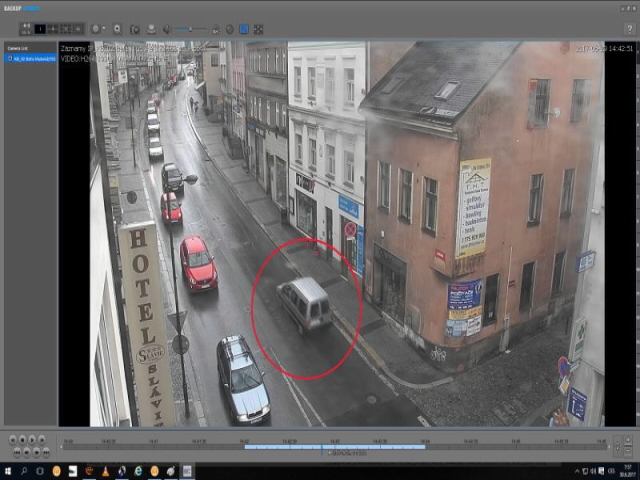The height and width of the screenshot is (480, 640).
Task: Zoom in the timeline with plus button
Action: pos(629,441)
